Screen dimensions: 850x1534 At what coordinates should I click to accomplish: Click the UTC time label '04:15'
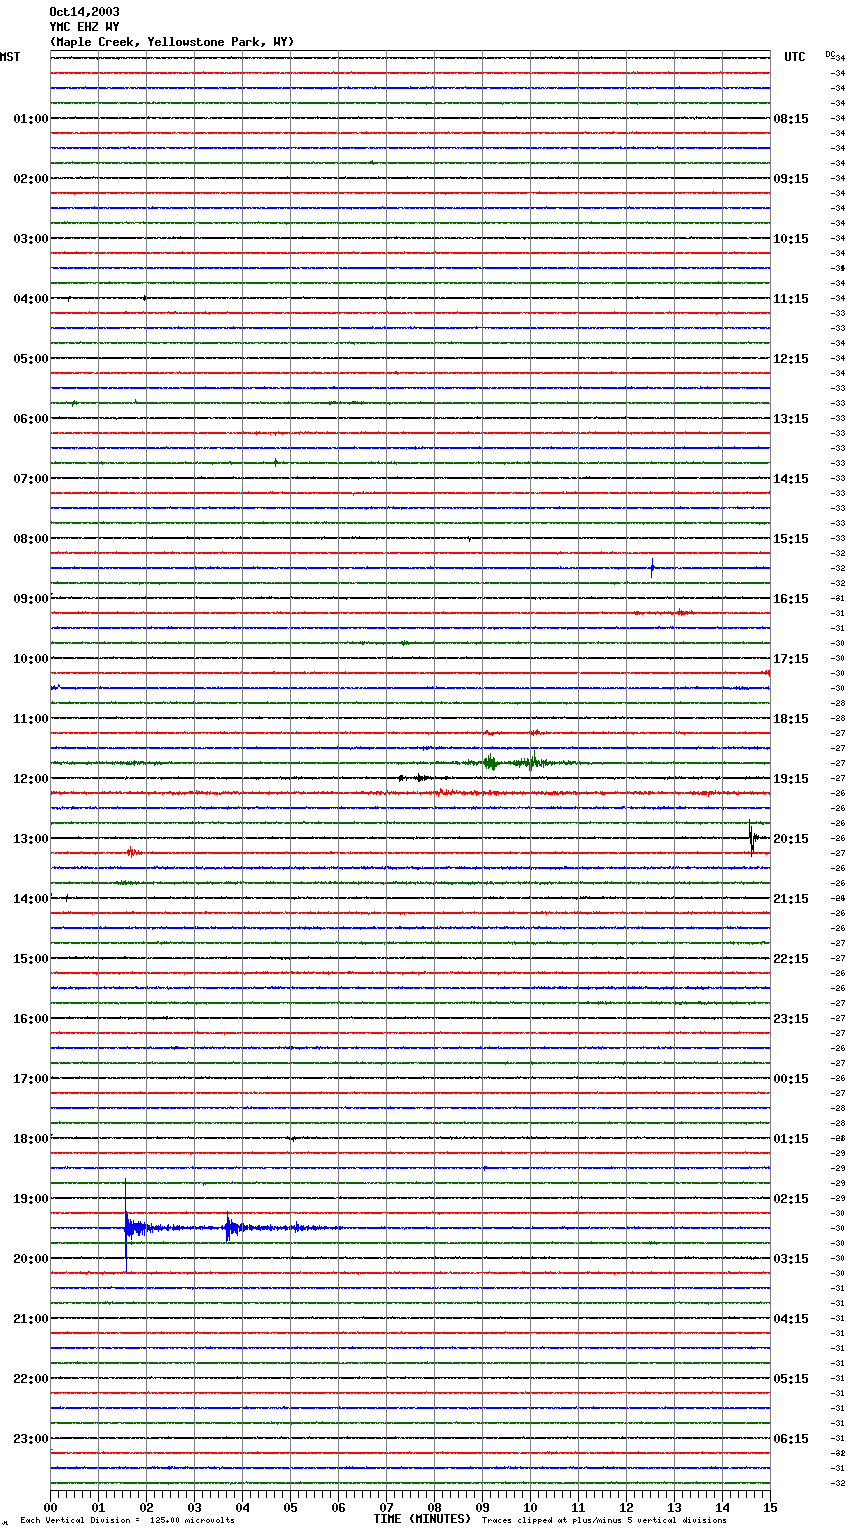(791, 1319)
